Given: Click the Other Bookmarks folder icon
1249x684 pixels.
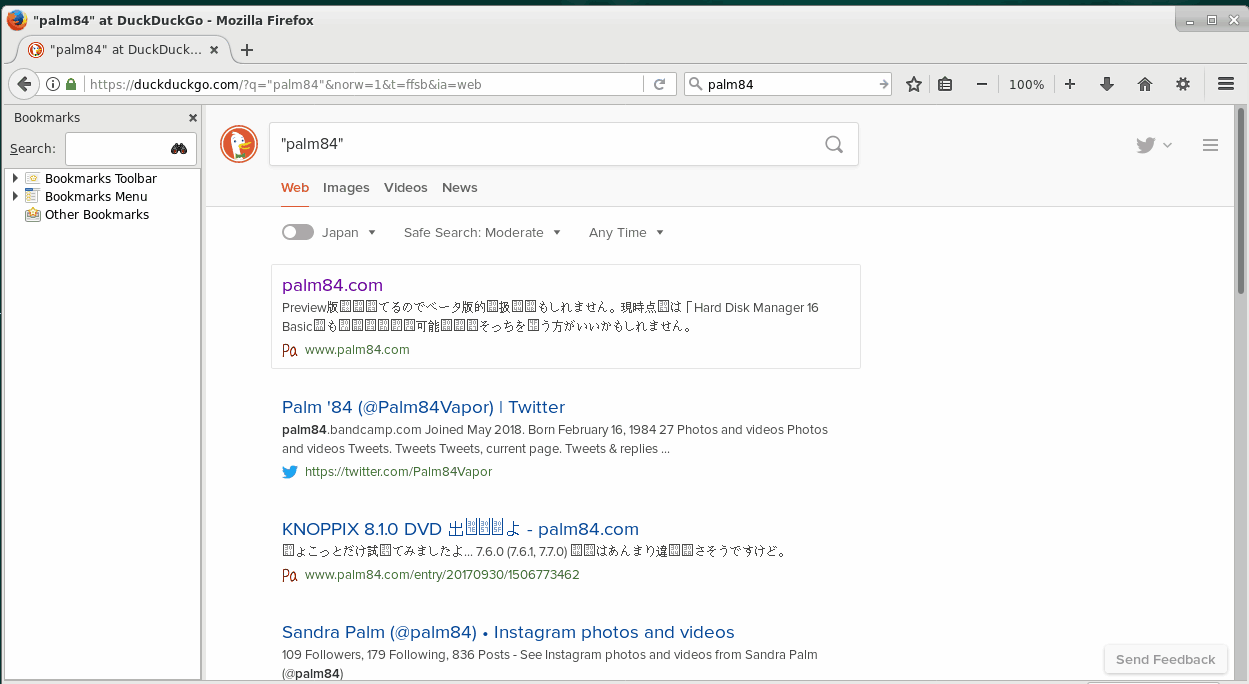Looking at the screenshot, I should (x=32, y=214).
